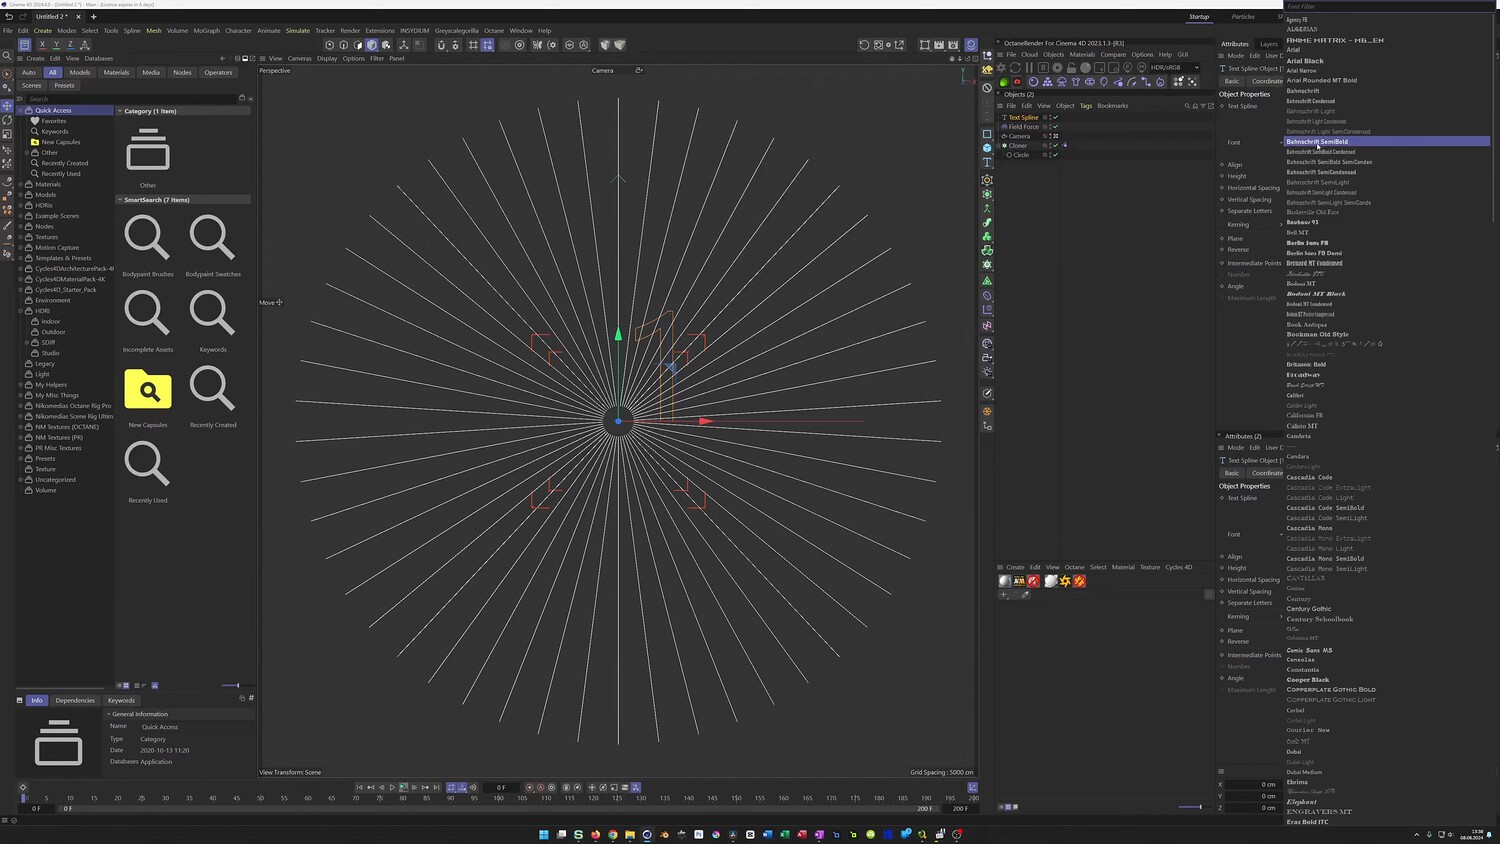Open the HDR/sRGB dropdown in Octane

coord(1175,68)
